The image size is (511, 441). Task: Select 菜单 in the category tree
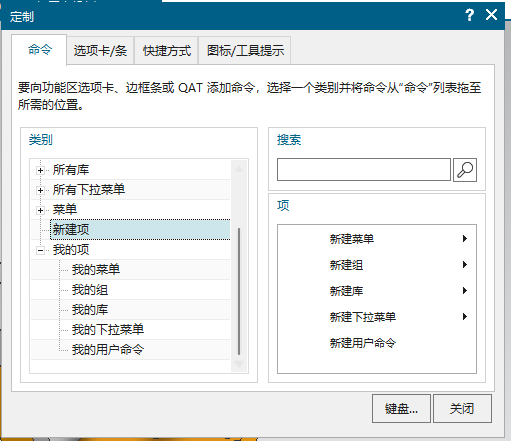pos(65,210)
